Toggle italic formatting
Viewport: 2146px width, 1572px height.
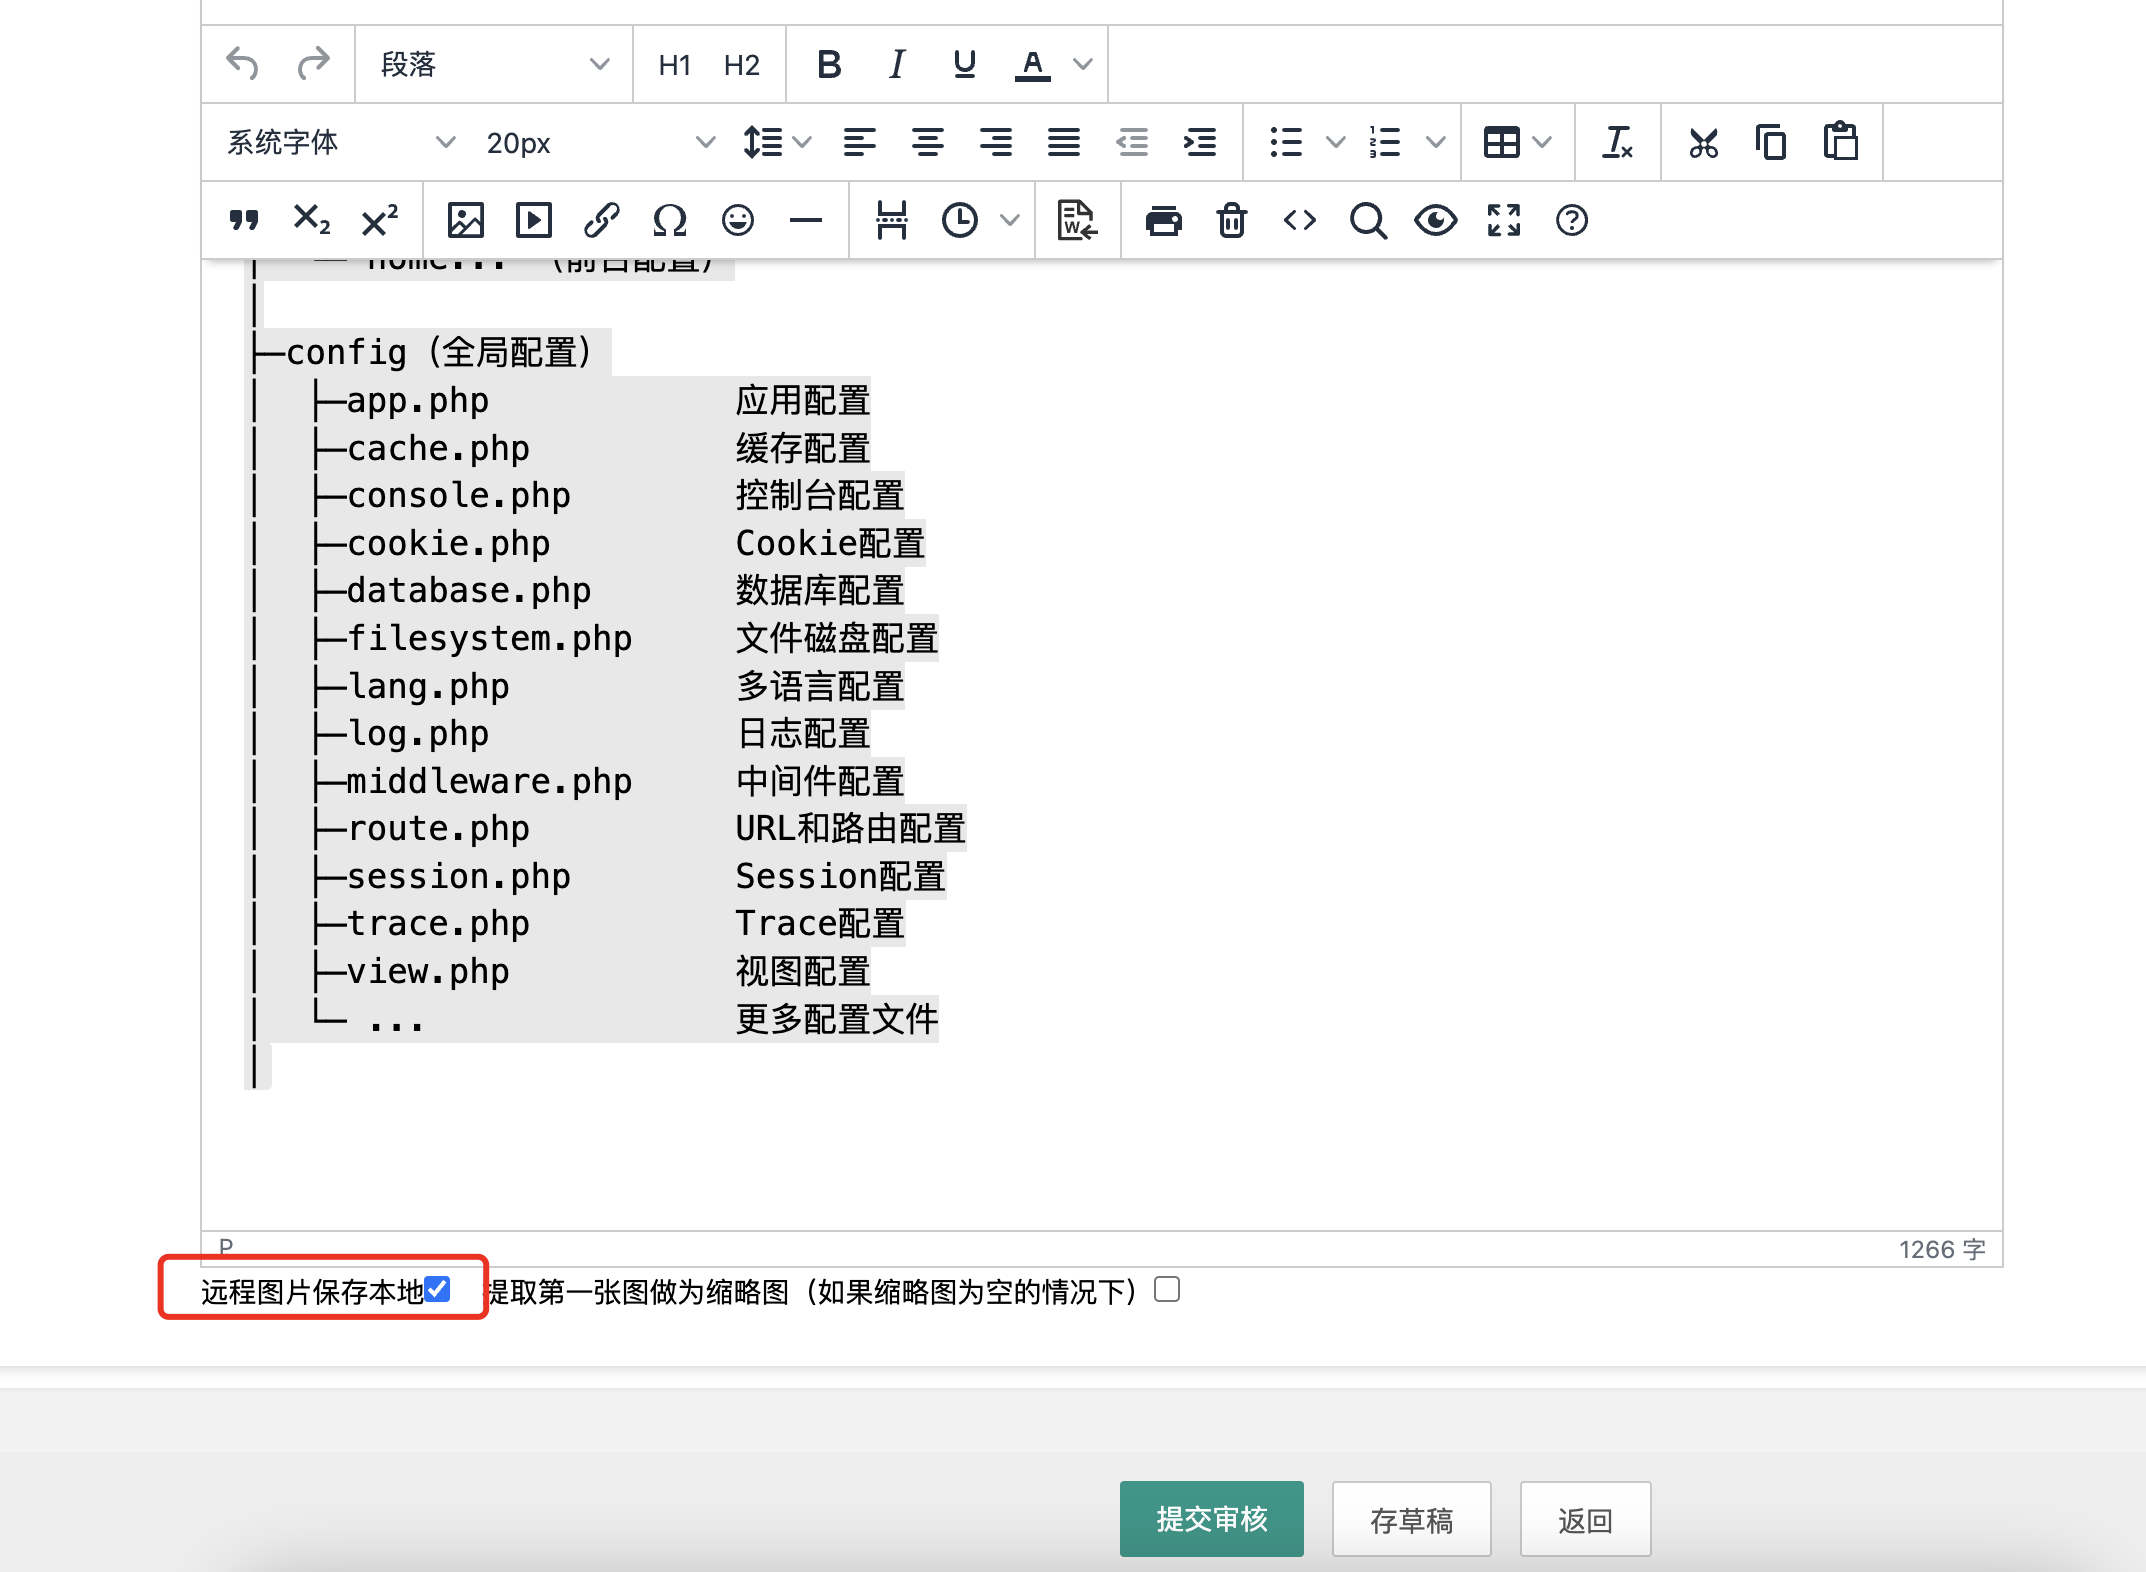click(897, 65)
